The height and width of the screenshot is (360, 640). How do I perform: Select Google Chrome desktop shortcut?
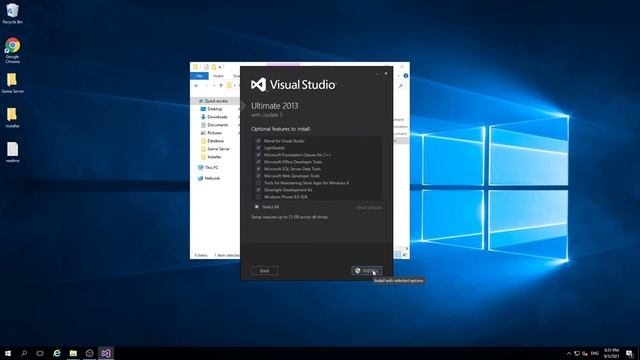point(12,50)
